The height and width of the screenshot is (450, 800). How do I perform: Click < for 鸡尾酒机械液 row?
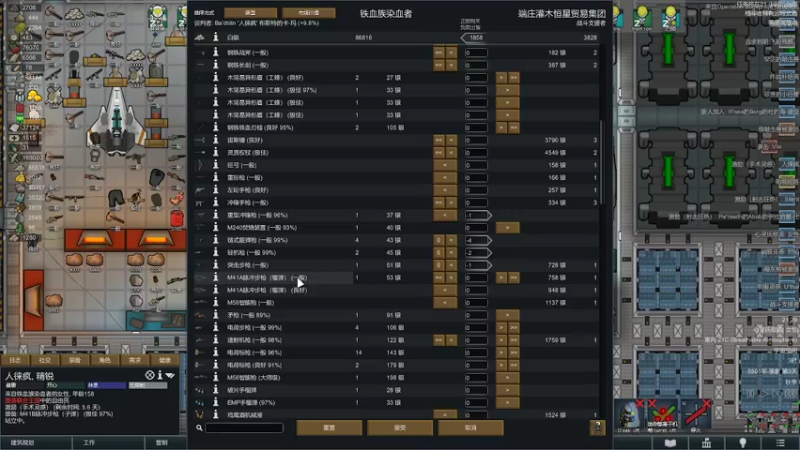click(x=445, y=415)
